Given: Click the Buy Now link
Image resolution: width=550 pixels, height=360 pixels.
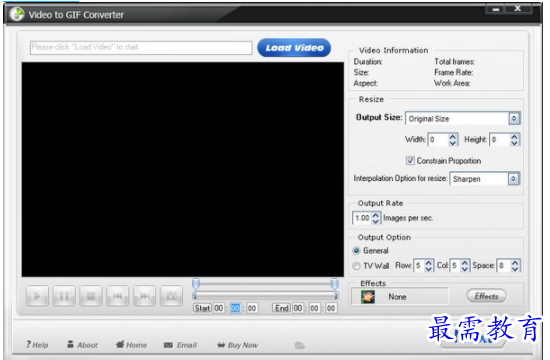Looking at the screenshot, I should (x=237, y=345).
